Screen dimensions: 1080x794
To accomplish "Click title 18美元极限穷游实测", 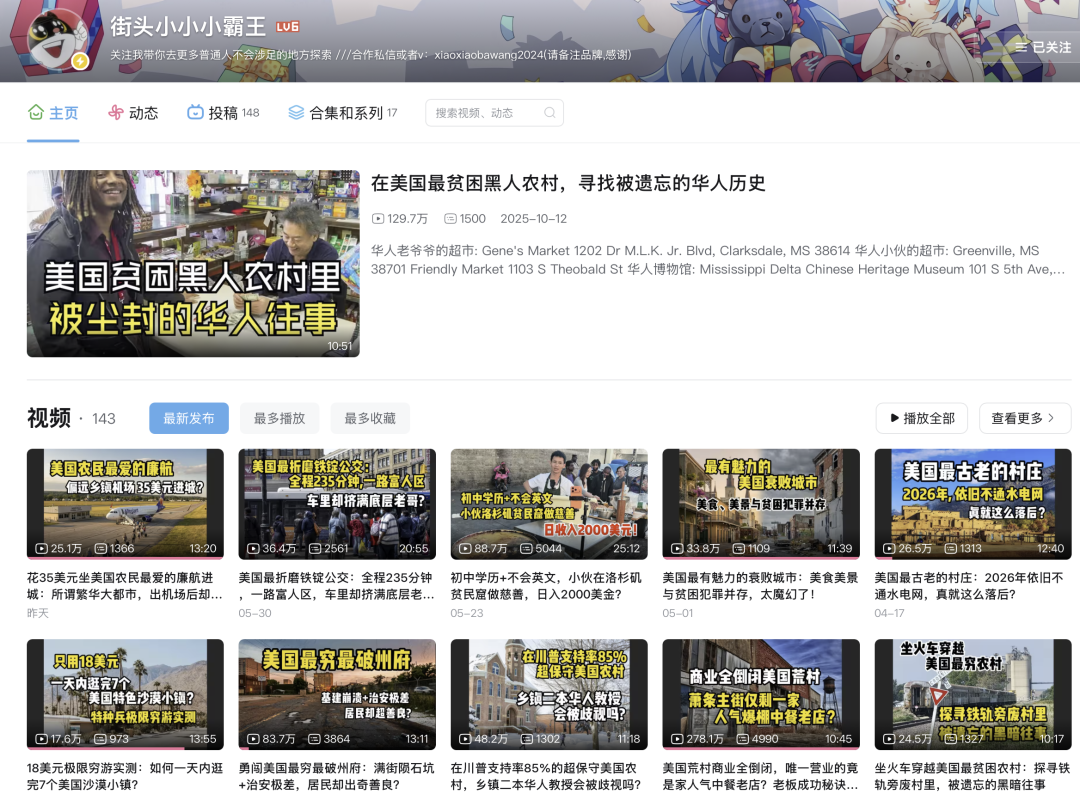I will pos(125,776).
